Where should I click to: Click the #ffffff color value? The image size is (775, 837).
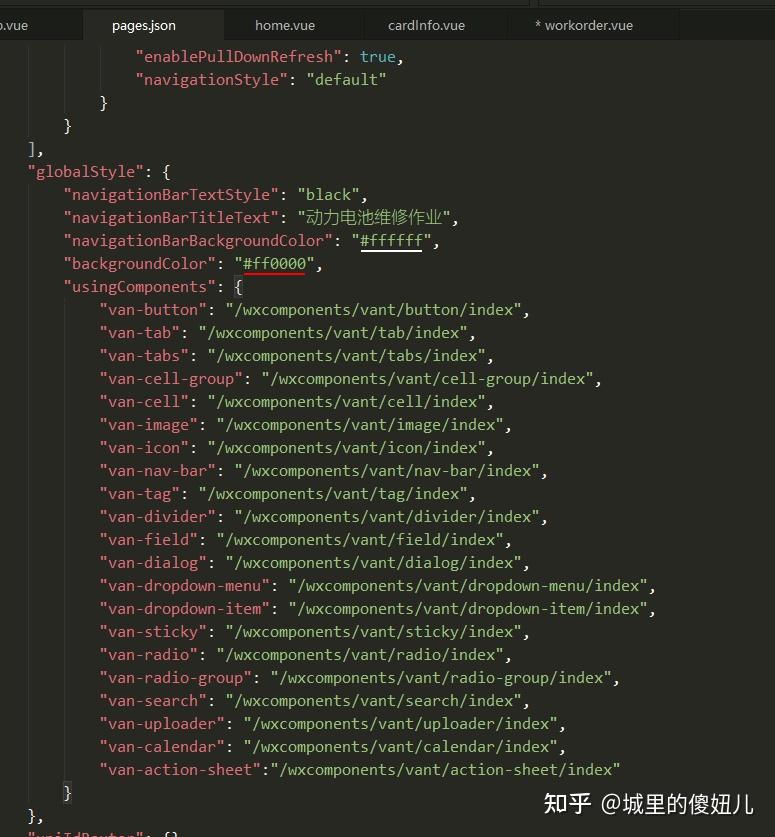[391, 241]
